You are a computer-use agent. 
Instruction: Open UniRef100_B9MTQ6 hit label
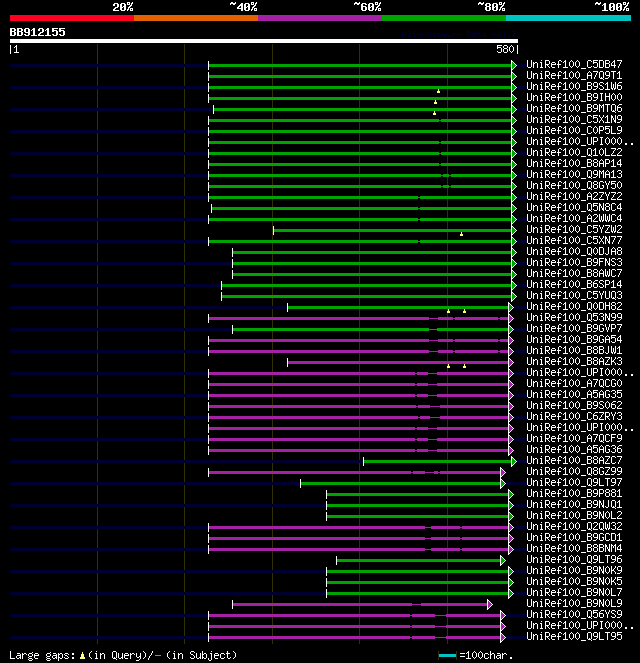point(574,108)
